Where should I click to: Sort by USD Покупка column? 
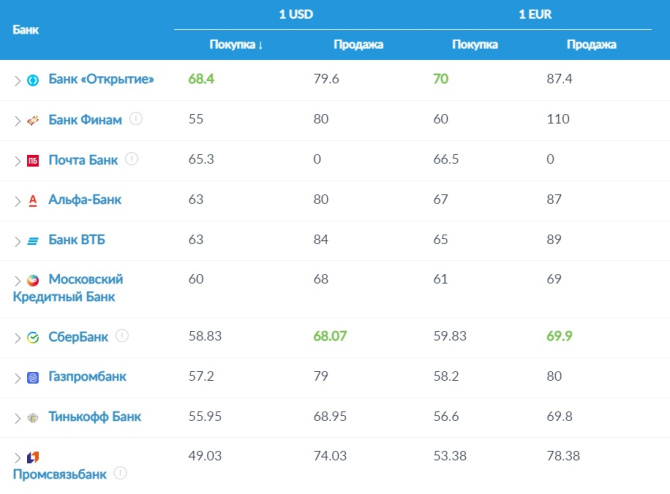pyautogui.click(x=236, y=44)
